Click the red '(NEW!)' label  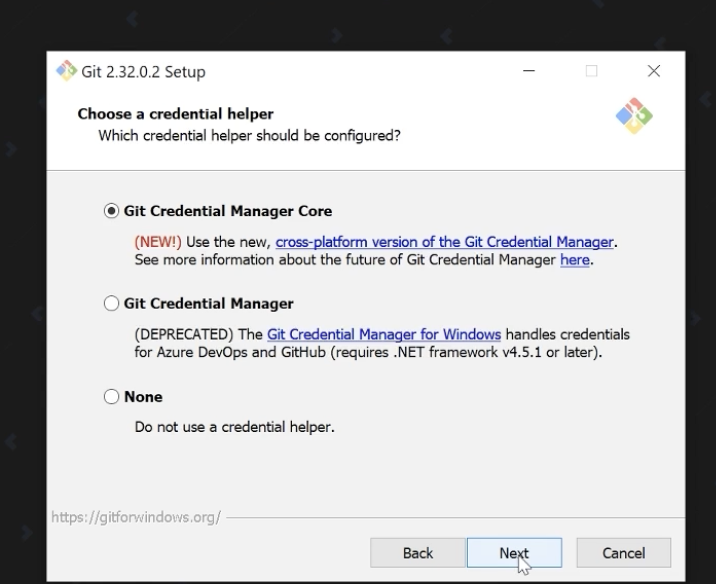158,242
